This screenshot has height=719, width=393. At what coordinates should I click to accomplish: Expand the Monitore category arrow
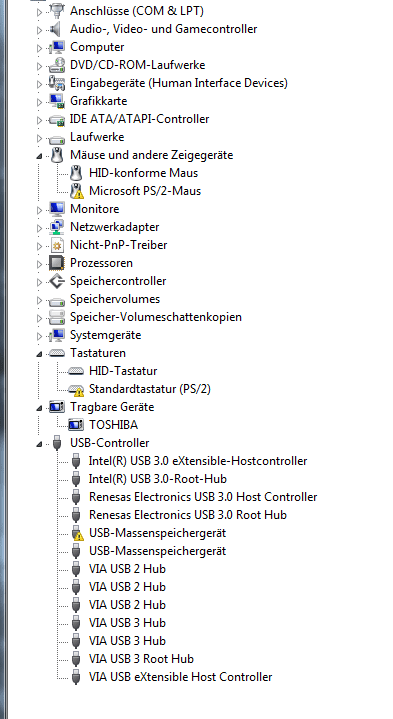[x=39, y=210]
